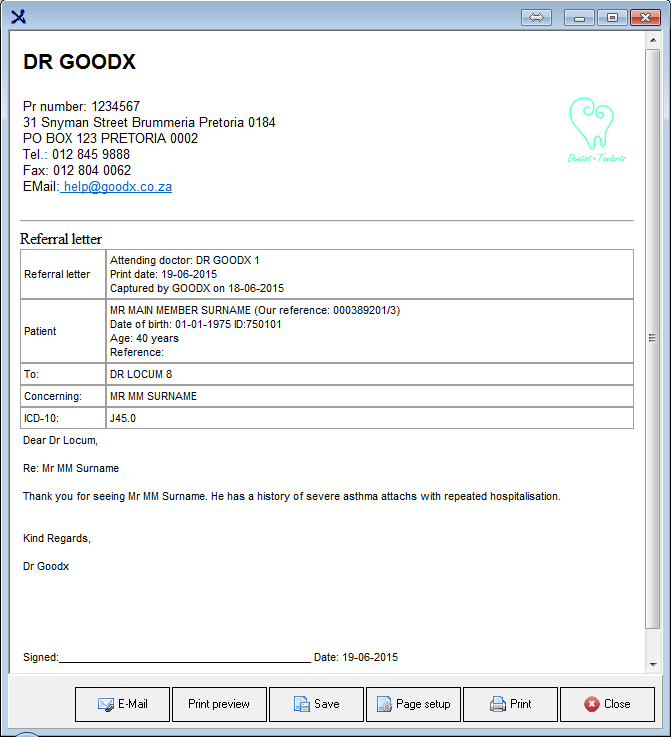Click the dentist tooth logo image
671x737 pixels.
pyautogui.click(x=597, y=130)
